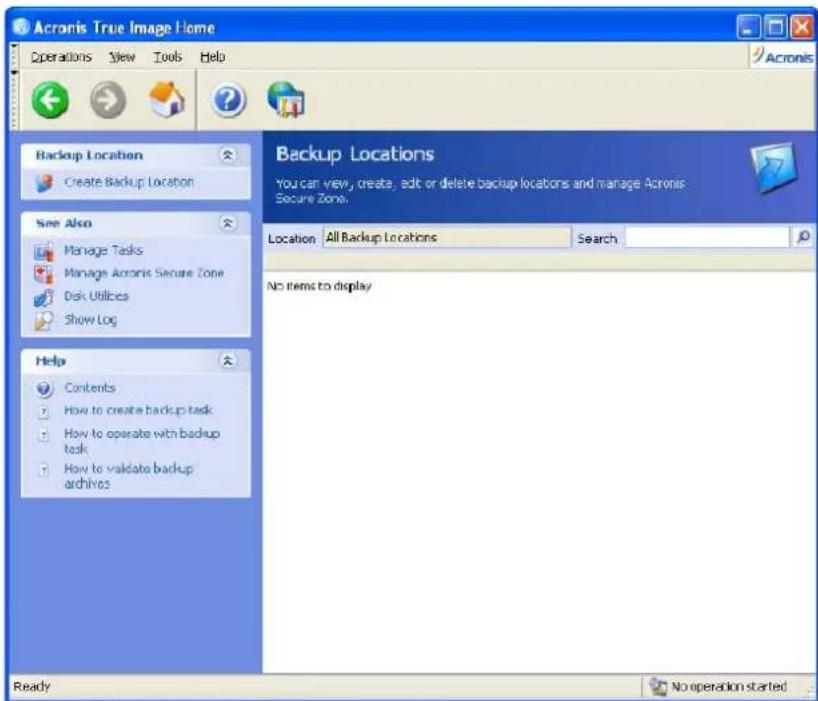Image resolution: width=818 pixels, height=701 pixels.
Task: Open the Operations menu
Action: (61, 56)
